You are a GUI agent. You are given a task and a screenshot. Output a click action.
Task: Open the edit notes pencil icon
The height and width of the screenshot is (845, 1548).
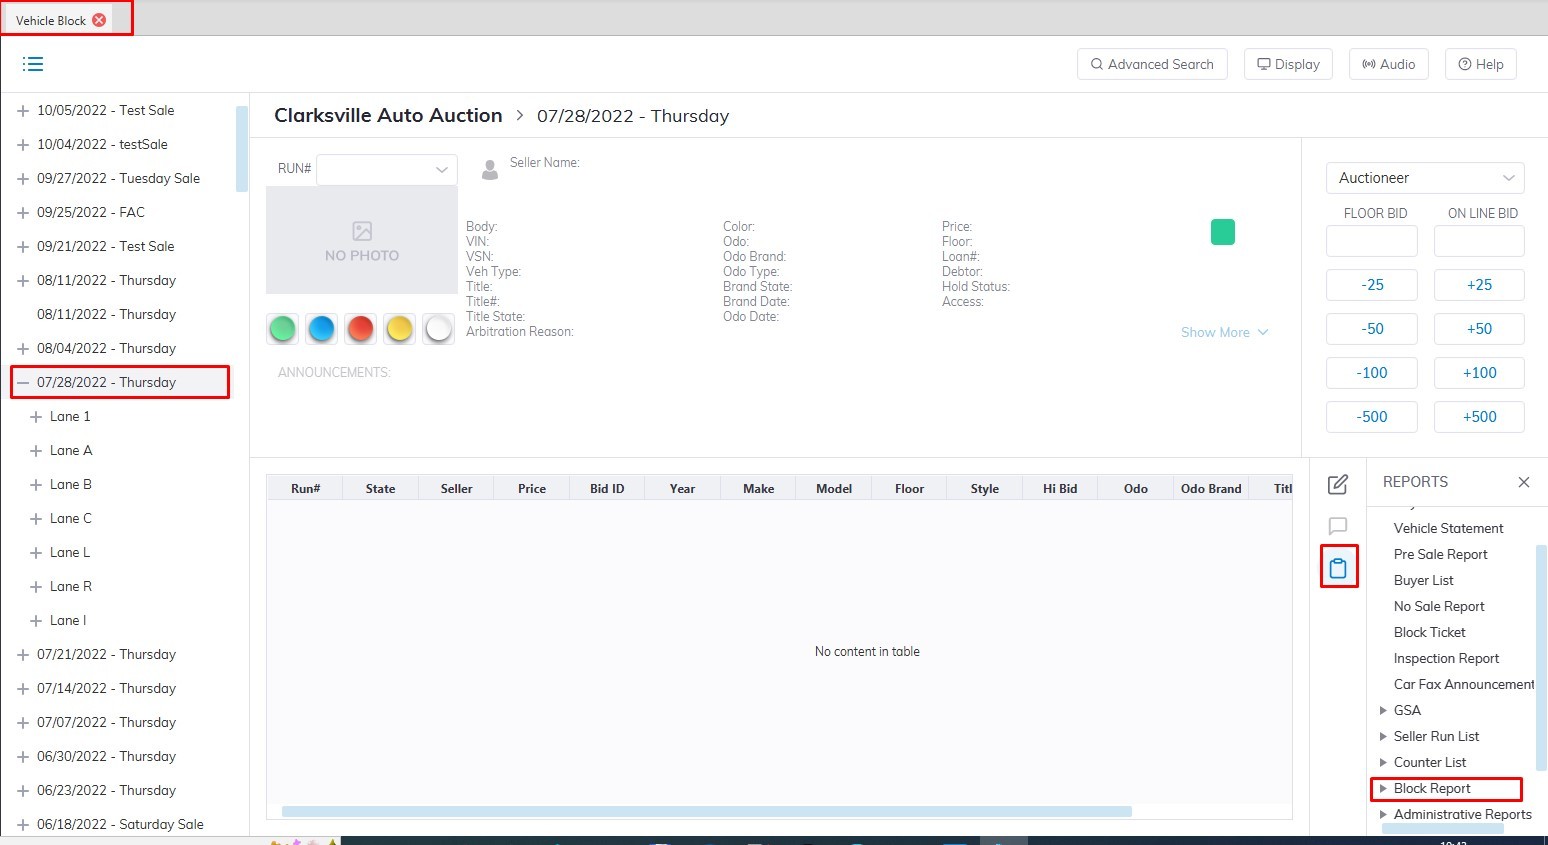1337,485
